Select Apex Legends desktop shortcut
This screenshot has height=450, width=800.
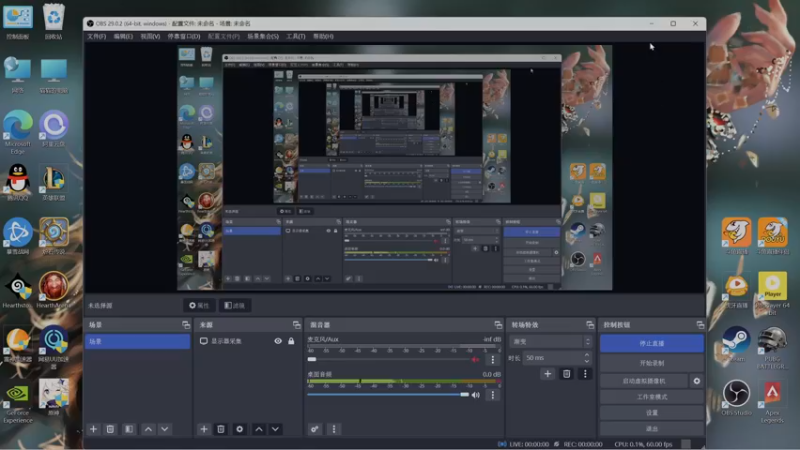coord(772,402)
